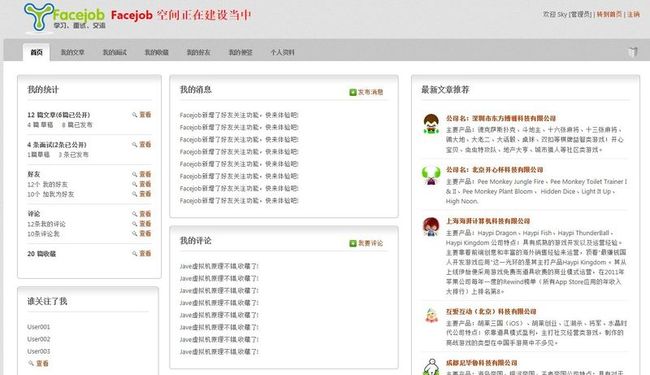
Task: Open company link 上海海湃计算机科技有限公司
Action: click(x=488, y=221)
